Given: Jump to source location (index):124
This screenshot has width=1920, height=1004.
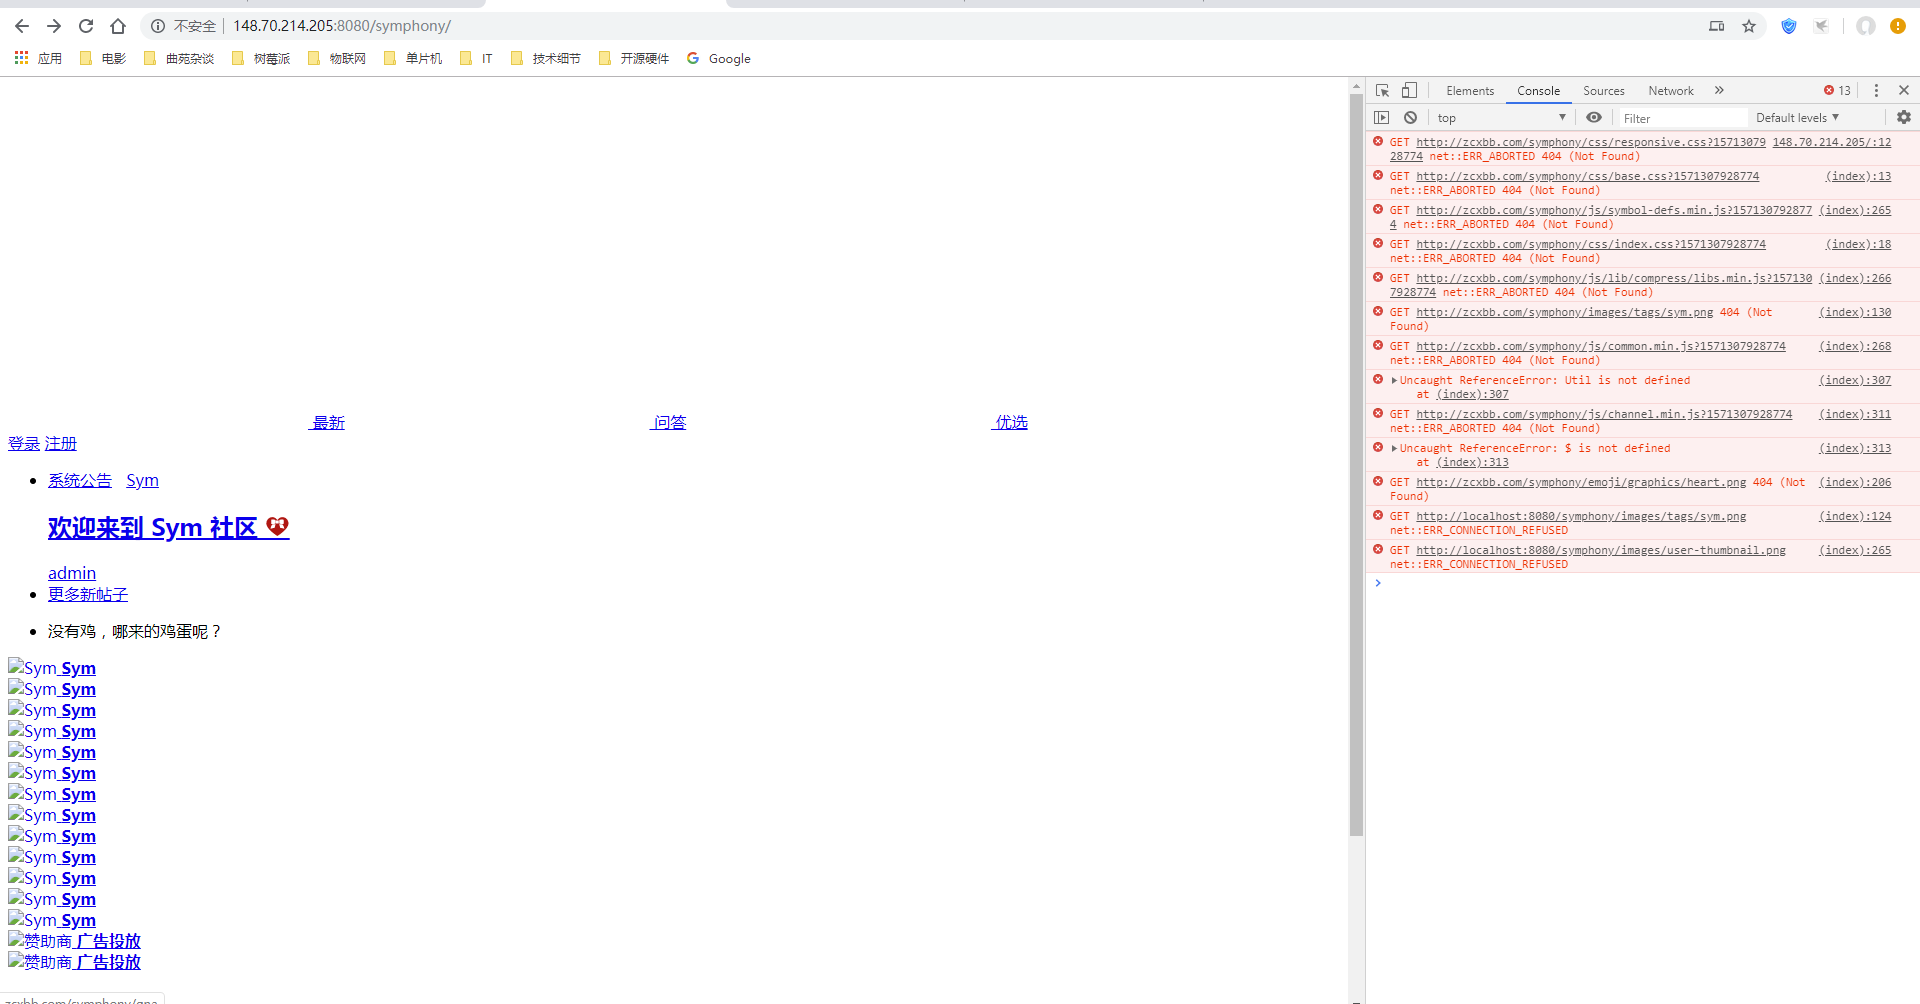Looking at the screenshot, I should (1855, 516).
